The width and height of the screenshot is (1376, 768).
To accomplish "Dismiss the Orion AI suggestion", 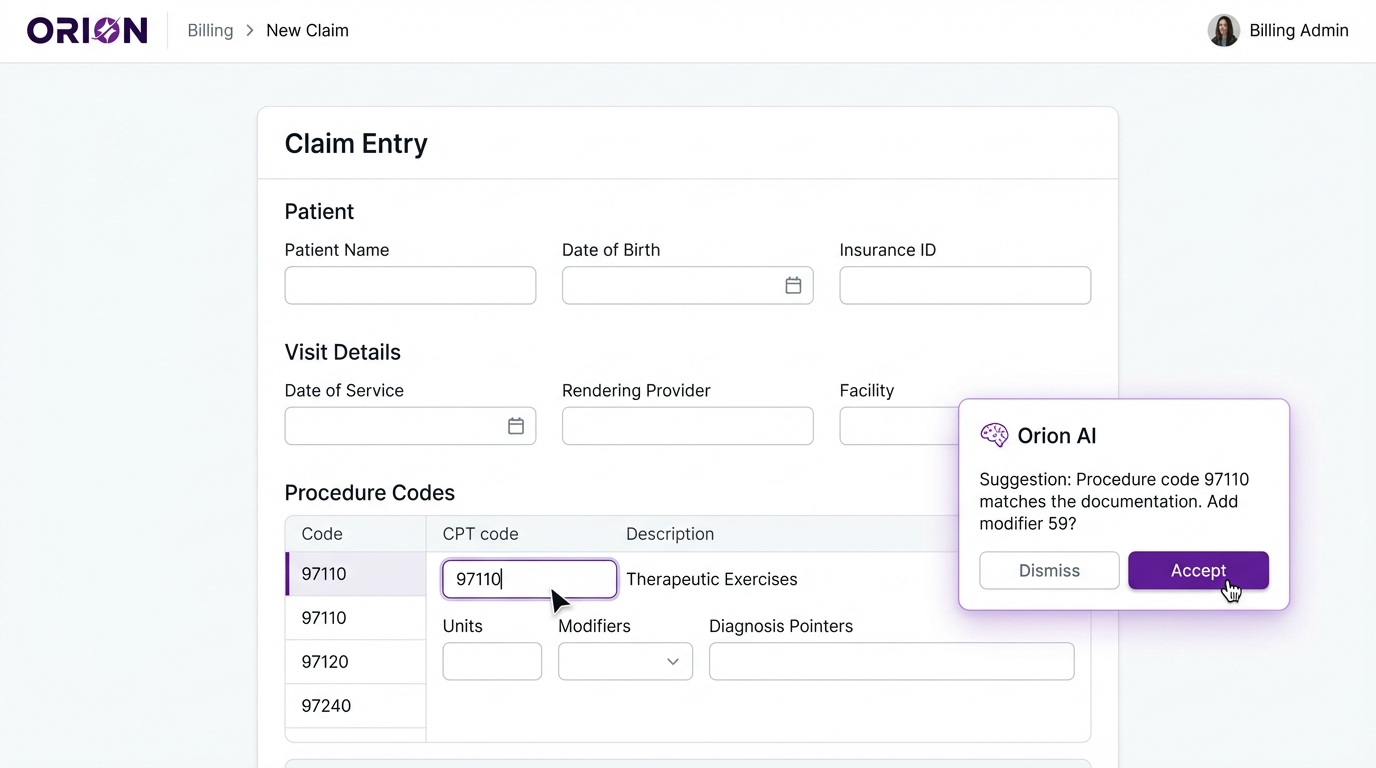I will pyautogui.click(x=1049, y=570).
